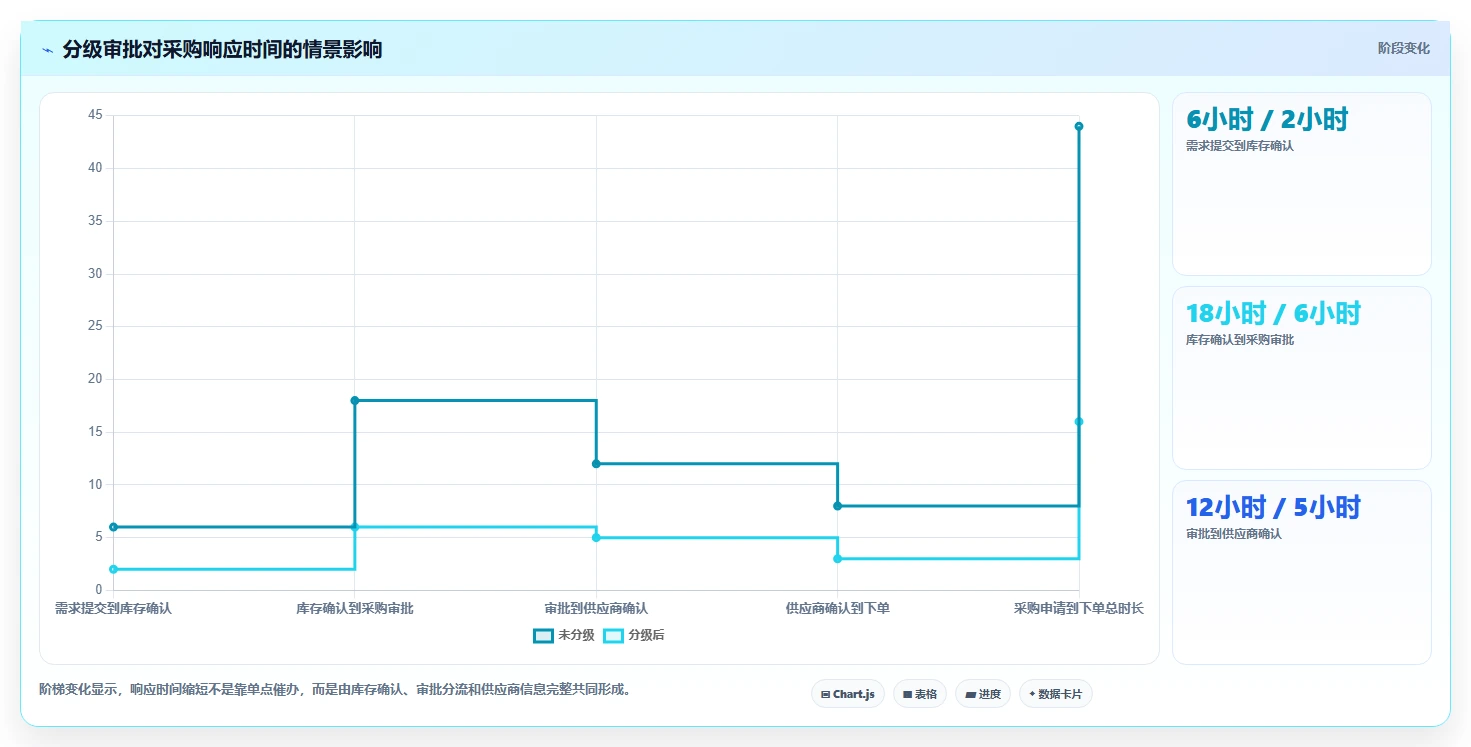Select the 未分级 point at 6 for 需求提交到库存确认
This screenshot has width=1471, height=747.
(x=113, y=527)
